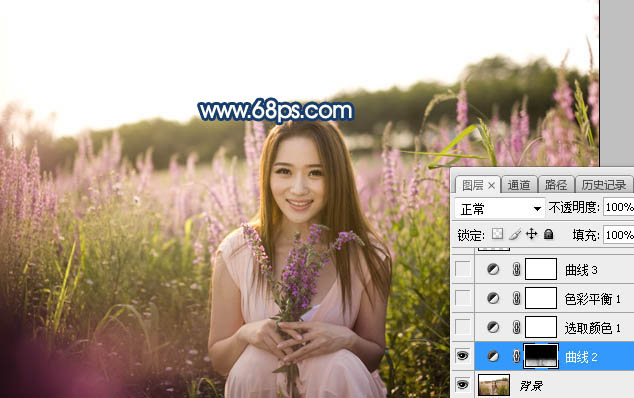Click the 选取颜色 1 adjustment layer icon
The width and height of the screenshot is (634, 398).
[492, 327]
